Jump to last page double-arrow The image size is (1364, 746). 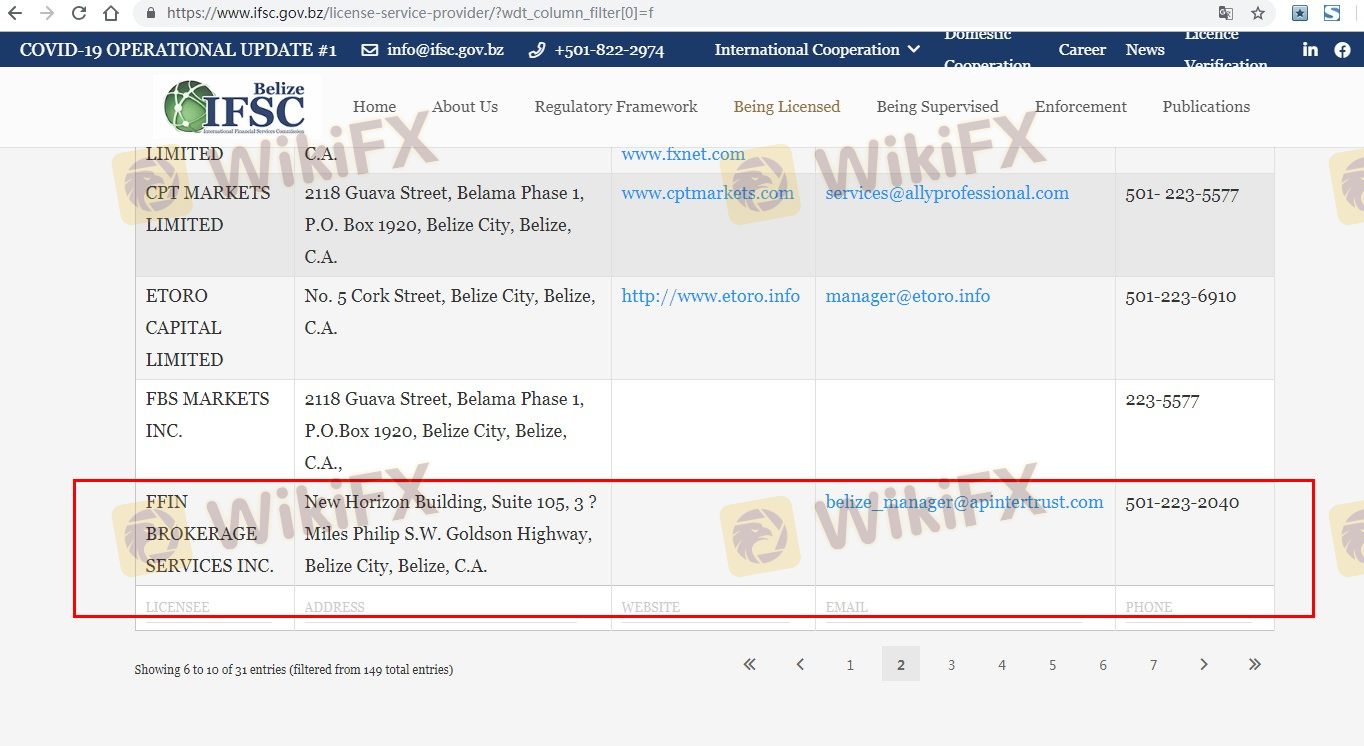[1255, 664]
